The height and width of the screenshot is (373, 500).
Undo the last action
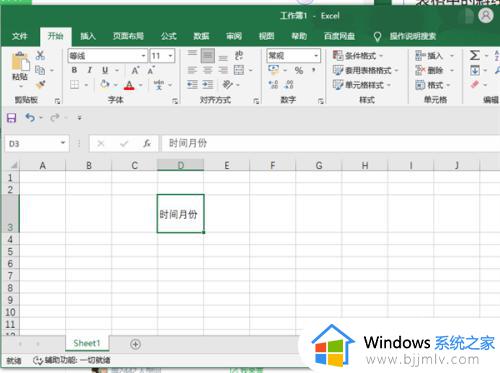30,117
